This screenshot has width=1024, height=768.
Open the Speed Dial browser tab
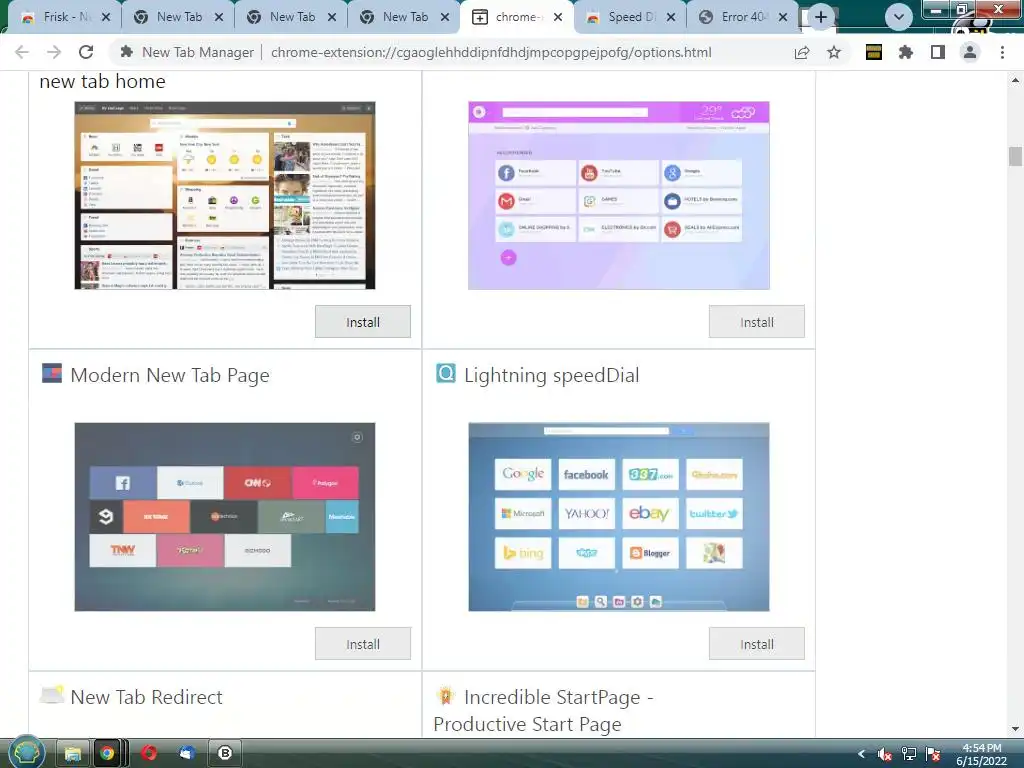[x=630, y=17]
